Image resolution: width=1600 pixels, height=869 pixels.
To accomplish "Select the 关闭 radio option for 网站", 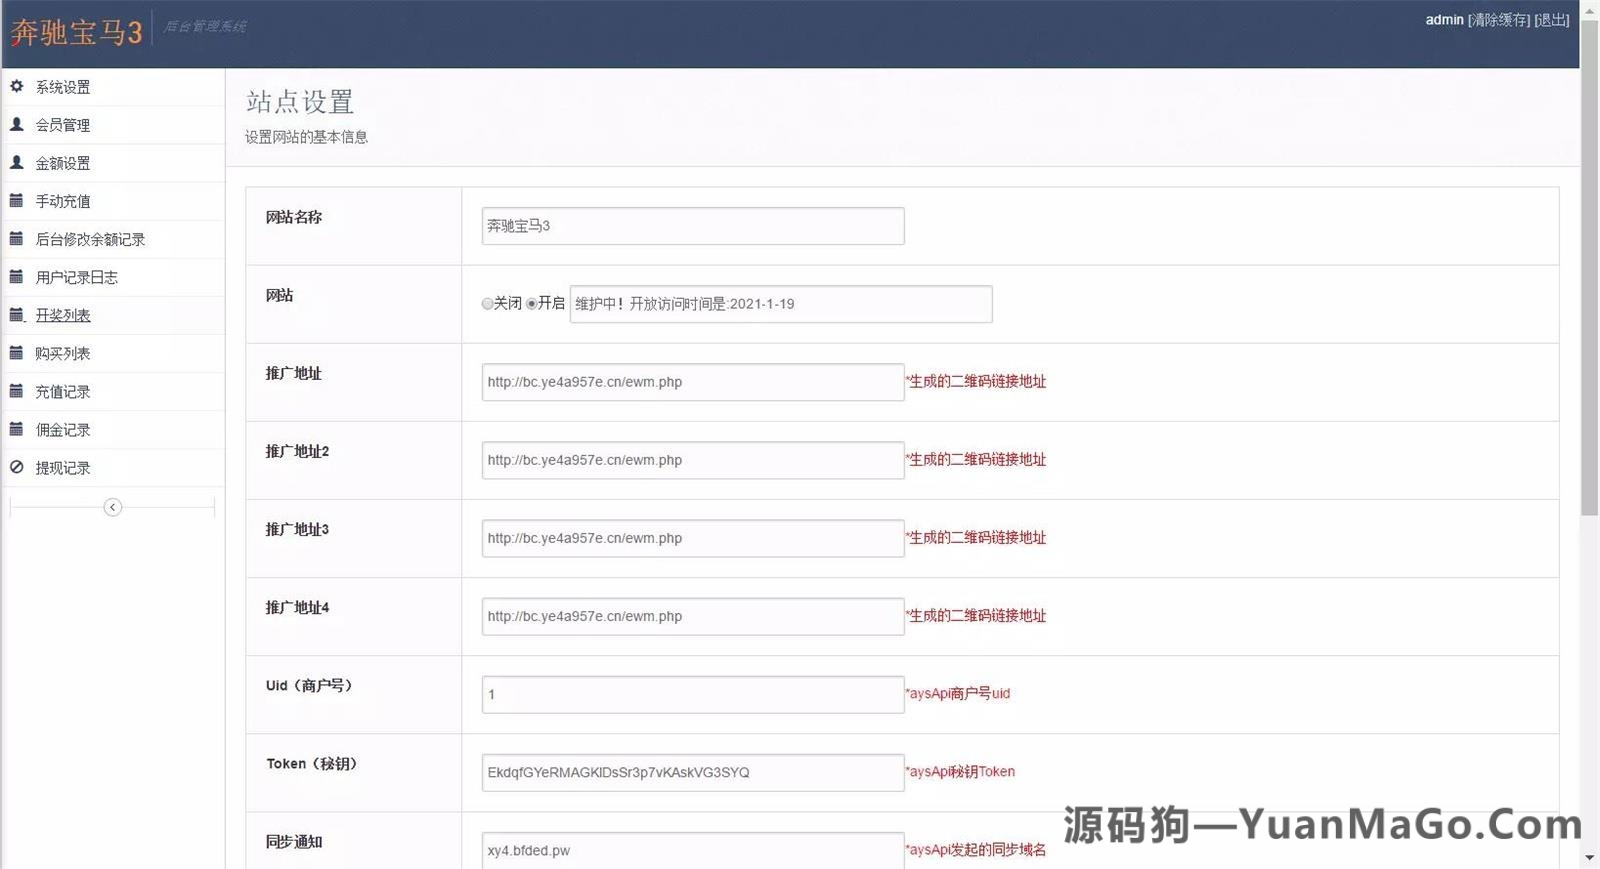I will click(487, 304).
